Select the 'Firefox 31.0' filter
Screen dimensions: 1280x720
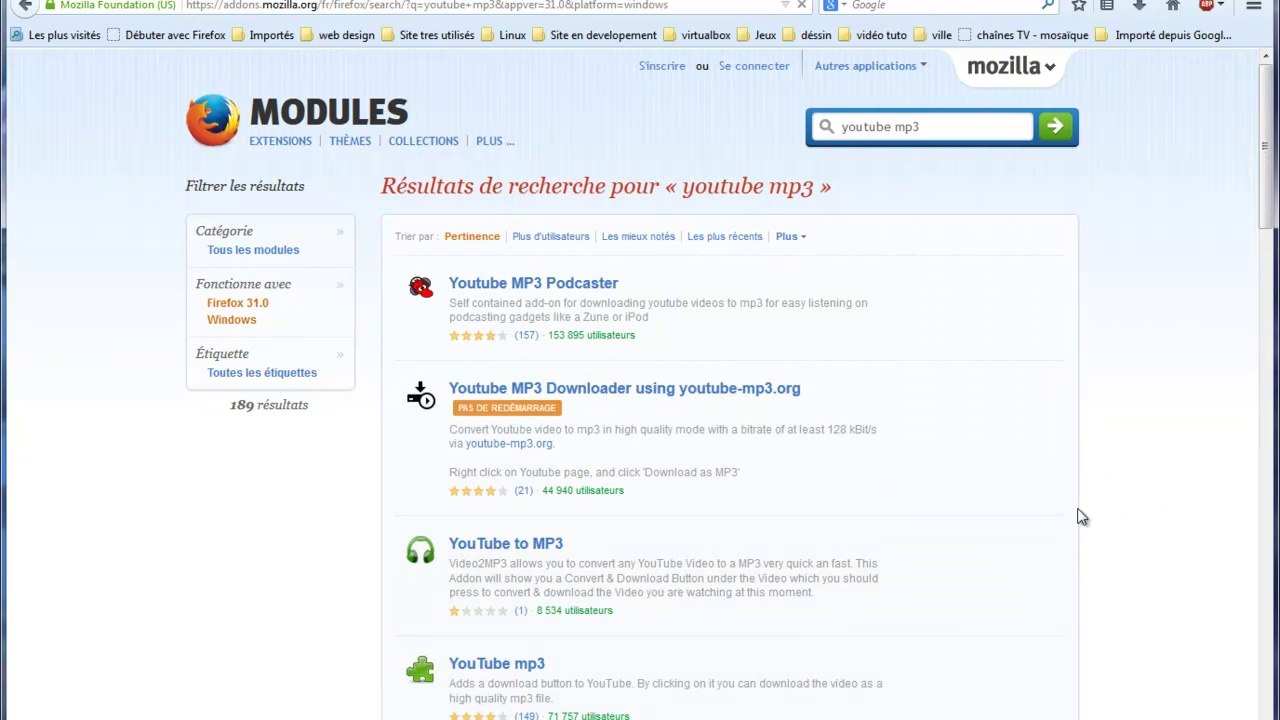(x=238, y=303)
